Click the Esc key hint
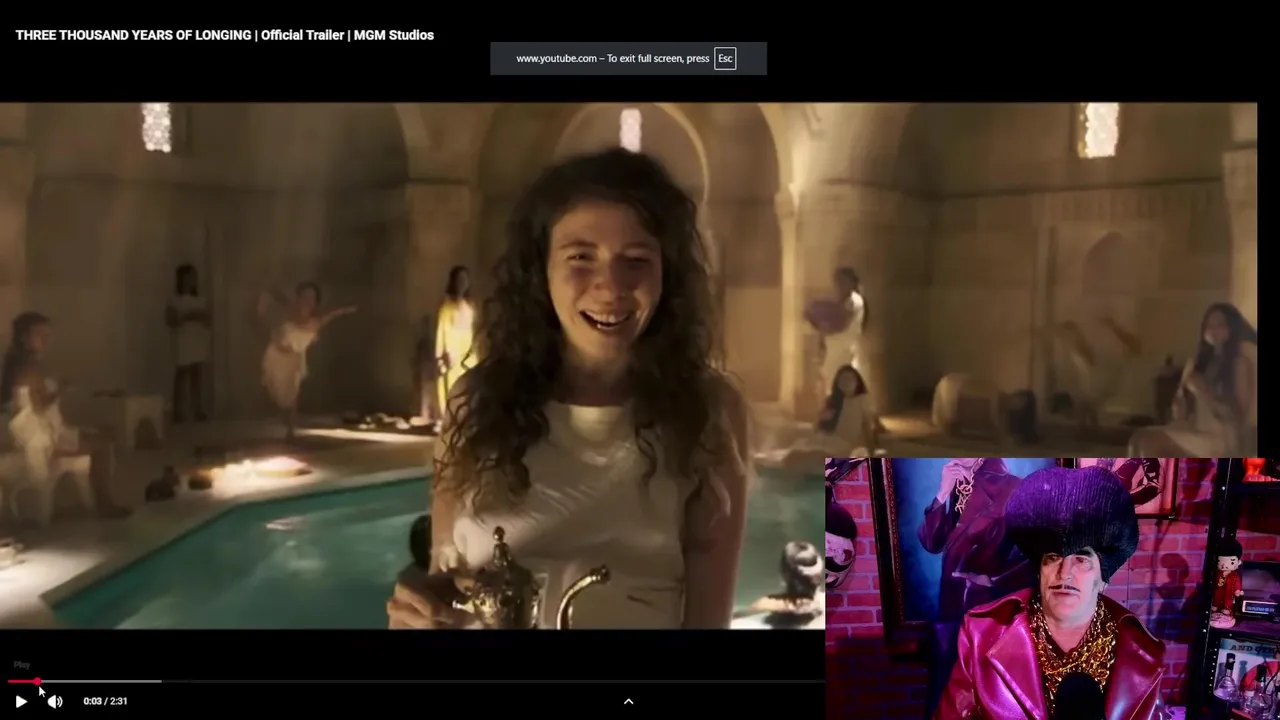Image resolution: width=1280 pixels, height=720 pixels. point(725,58)
